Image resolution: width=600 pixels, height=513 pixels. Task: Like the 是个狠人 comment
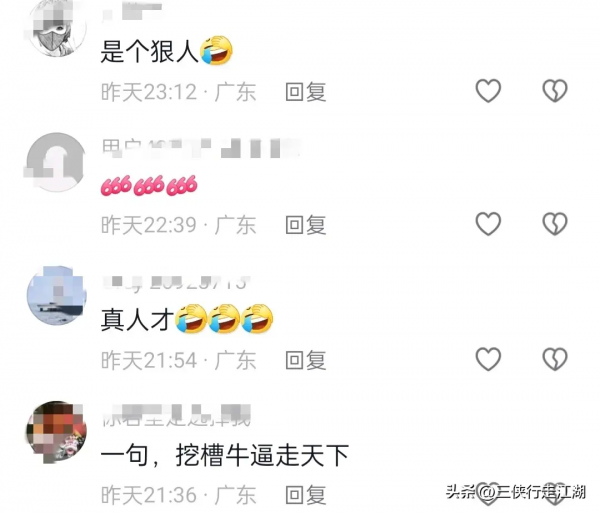(488, 91)
